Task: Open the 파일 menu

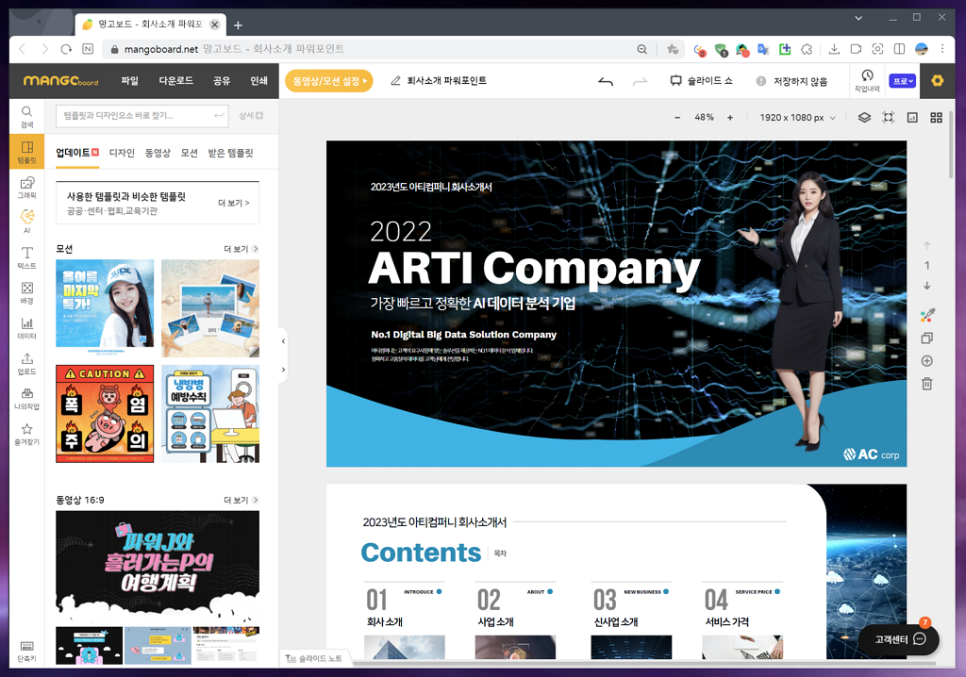Action: 129,81
